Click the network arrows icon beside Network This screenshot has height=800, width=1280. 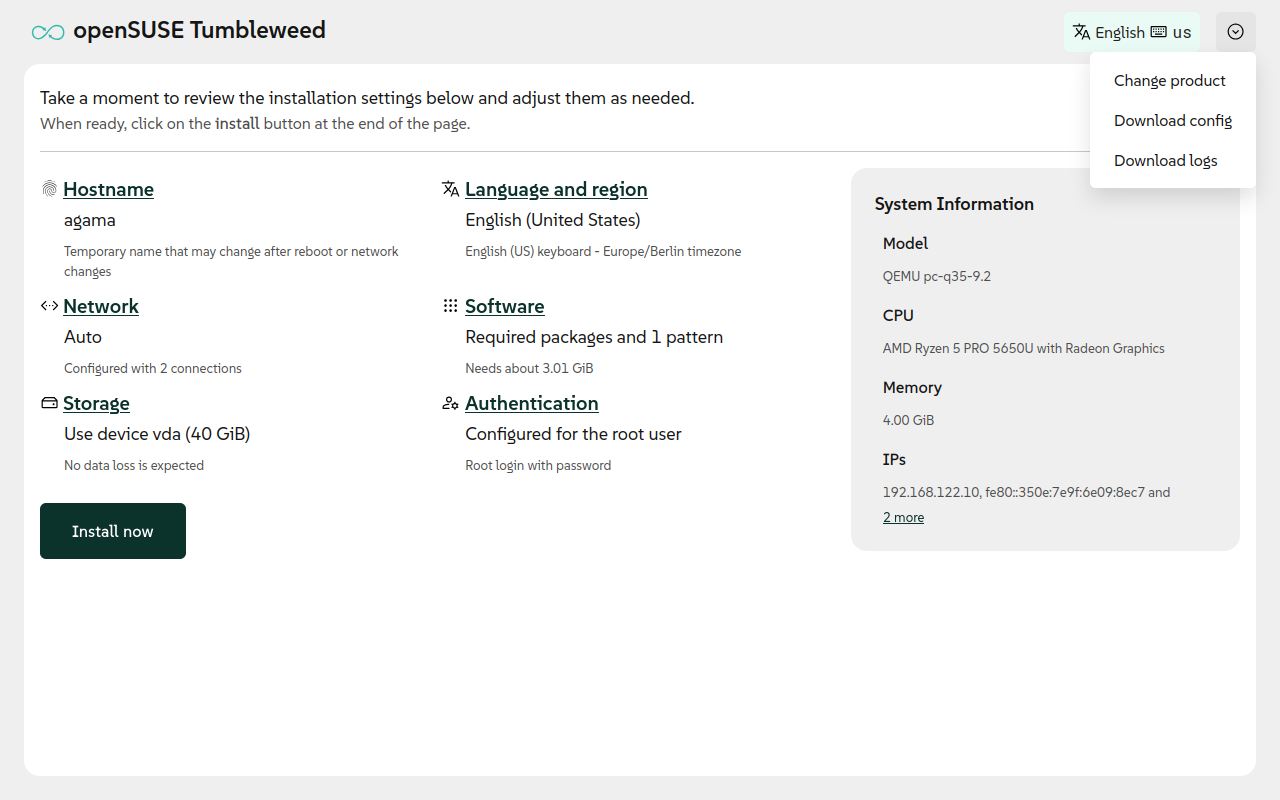coord(48,305)
